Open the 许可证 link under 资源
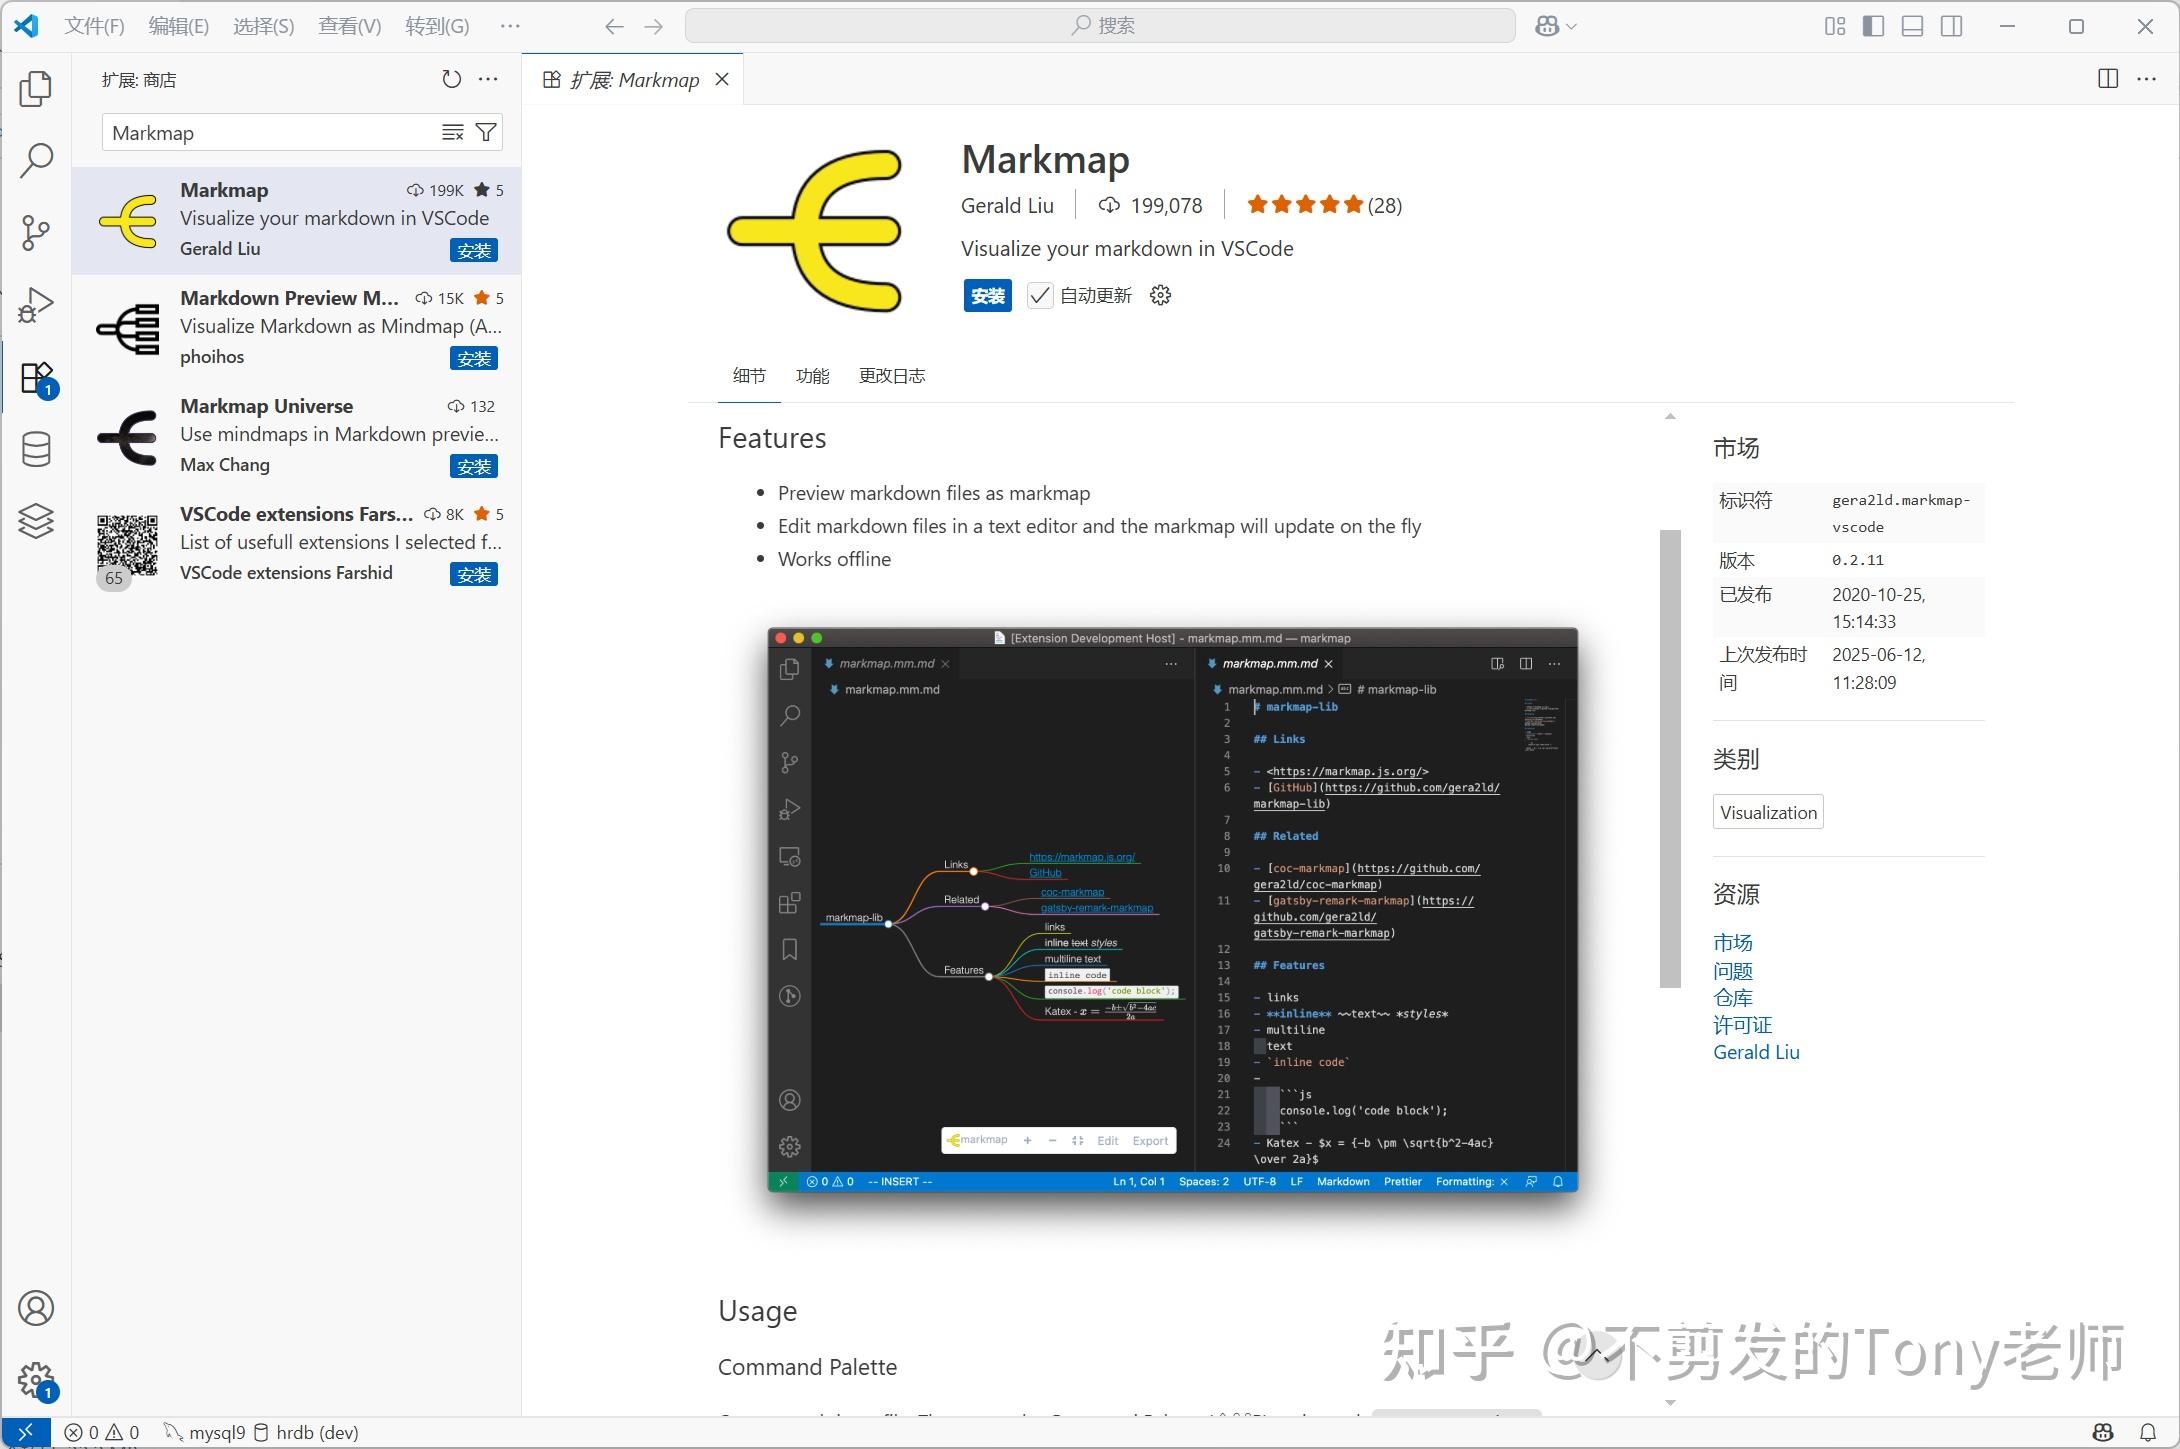 tap(1741, 1024)
